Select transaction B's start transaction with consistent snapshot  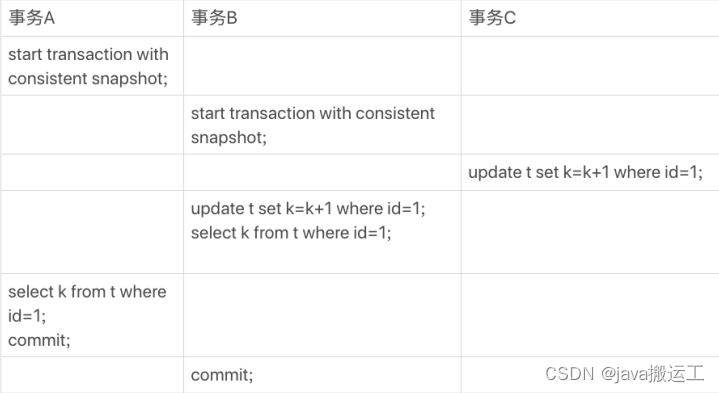313,125
